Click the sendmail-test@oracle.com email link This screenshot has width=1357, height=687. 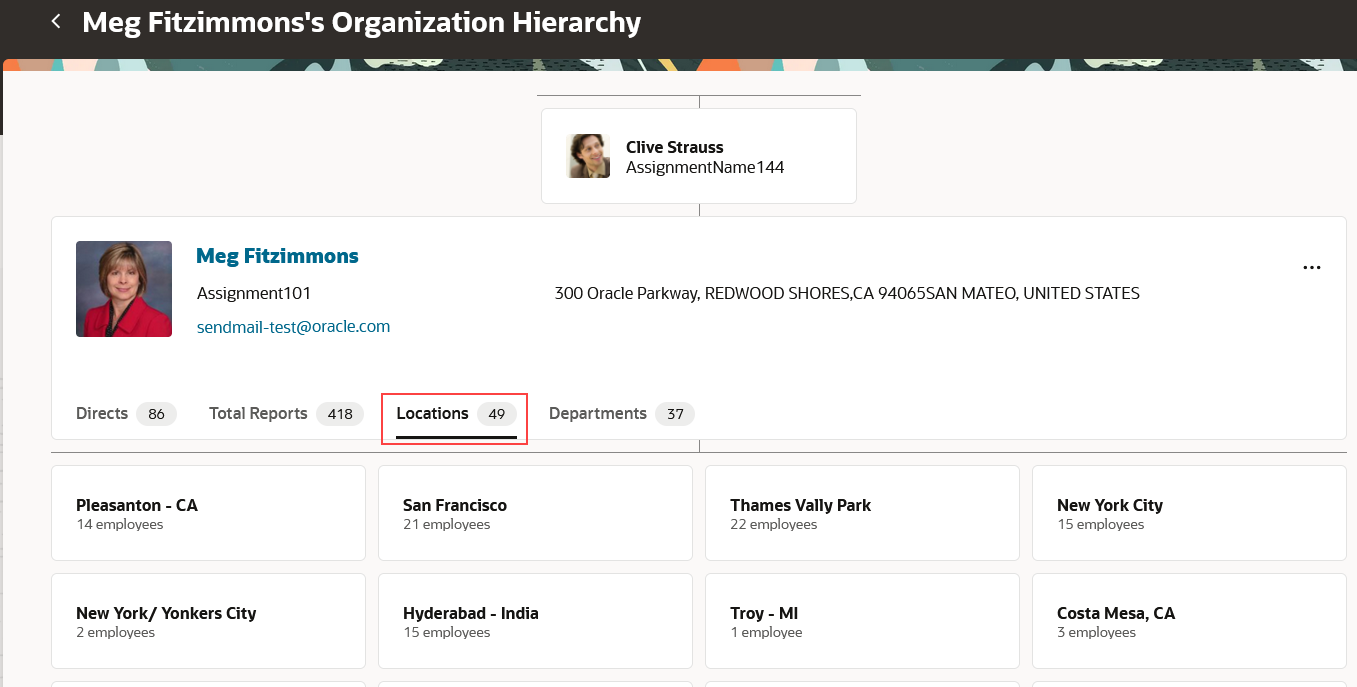(x=293, y=326)
